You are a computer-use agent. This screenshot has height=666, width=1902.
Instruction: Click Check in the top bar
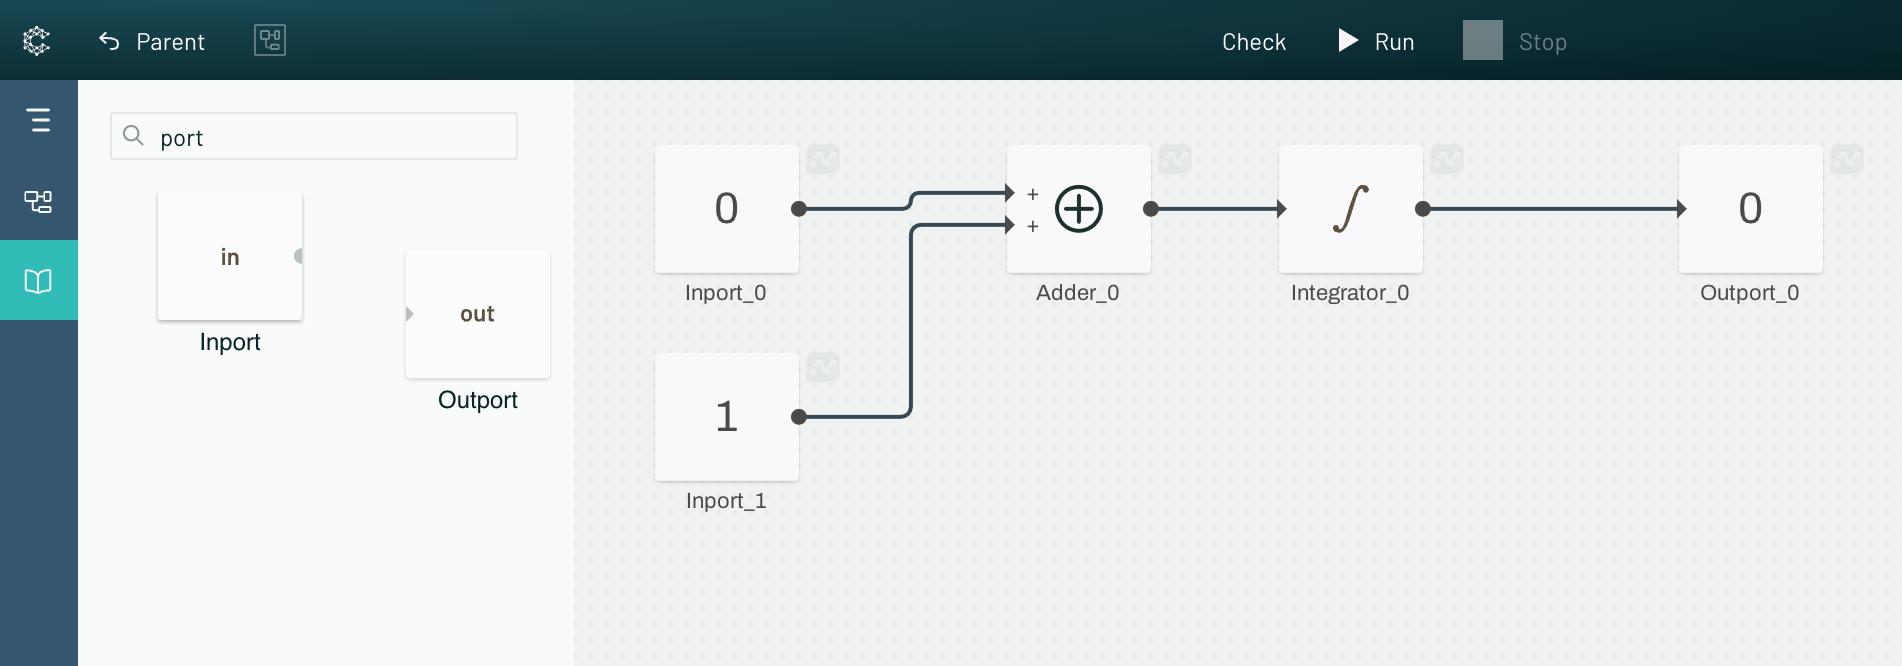click(1254, 42)
